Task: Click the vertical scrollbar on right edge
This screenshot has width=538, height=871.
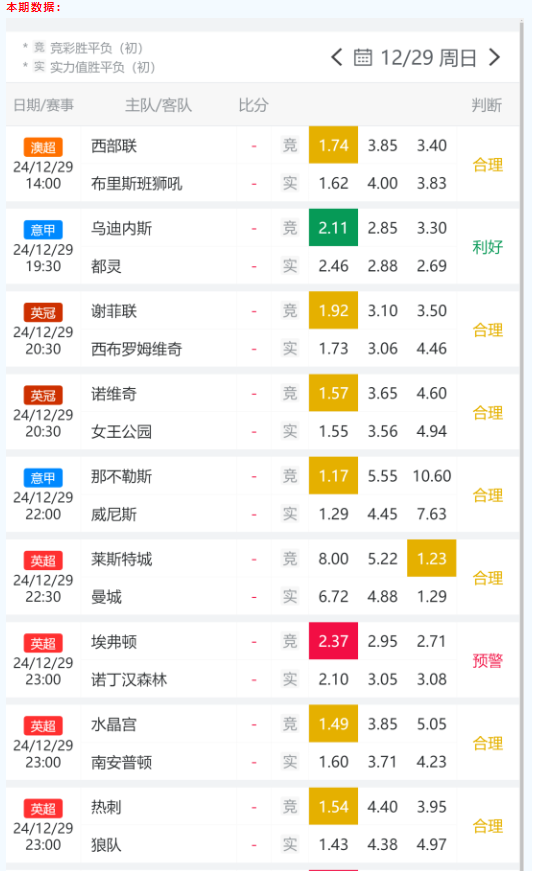Action: tap(521, 444)
